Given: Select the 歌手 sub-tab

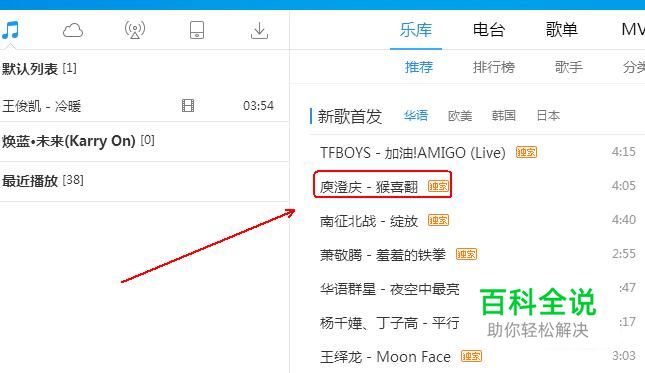Looking at the screenshot, I should pyautogui.click(x=568, y=67).
